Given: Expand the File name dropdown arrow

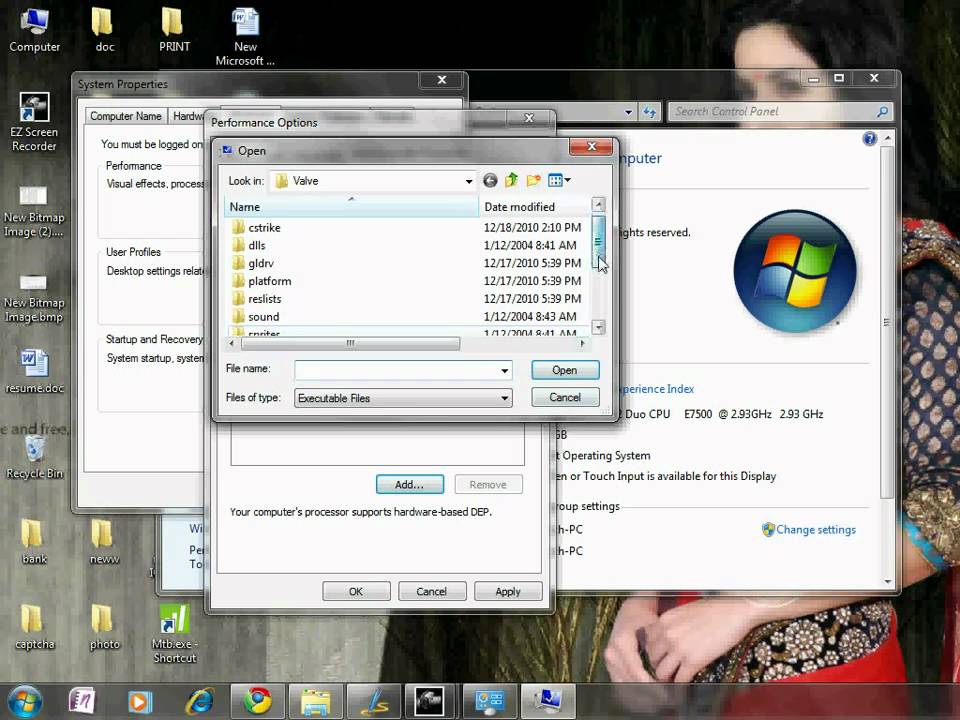Looking at the screenshot, I should click(x=504, y=370).
